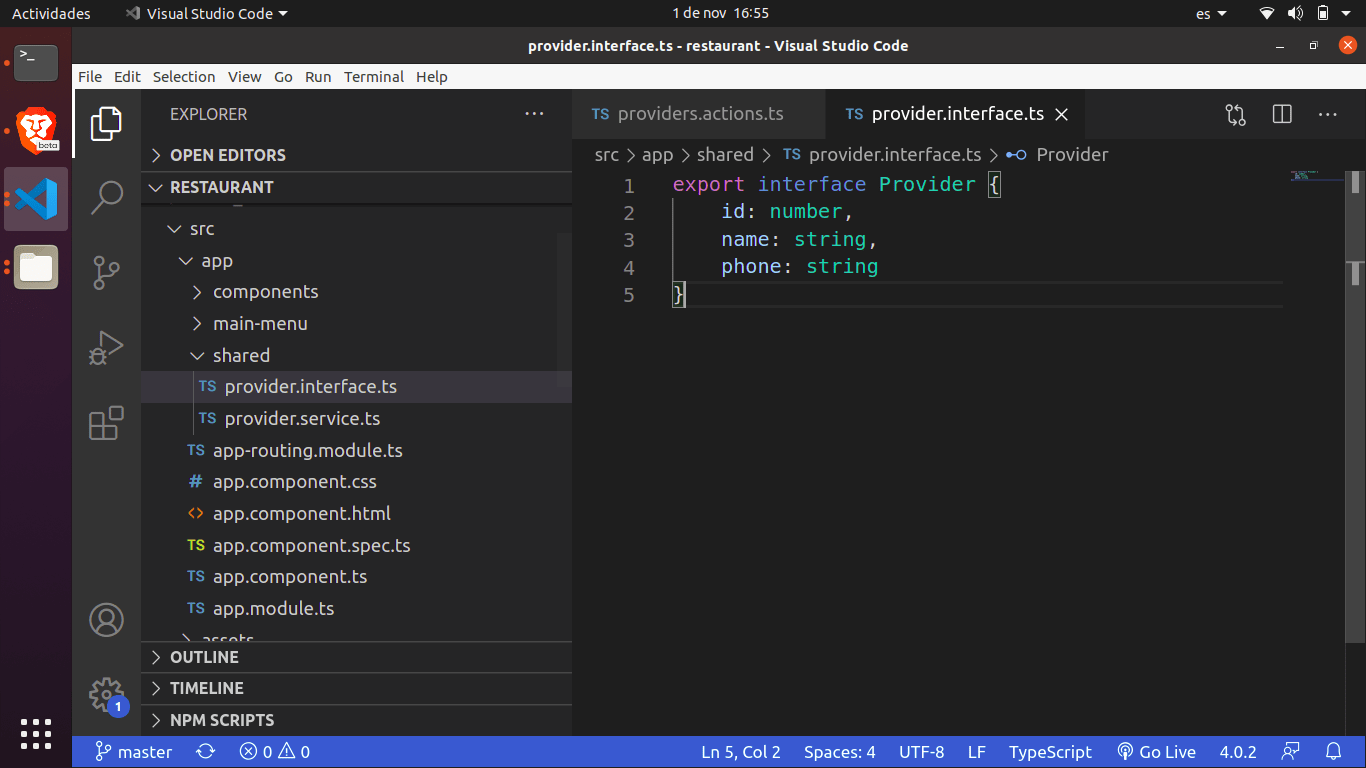Expand the OUTLINE section

pyautogui.click(x=204, y=657)
